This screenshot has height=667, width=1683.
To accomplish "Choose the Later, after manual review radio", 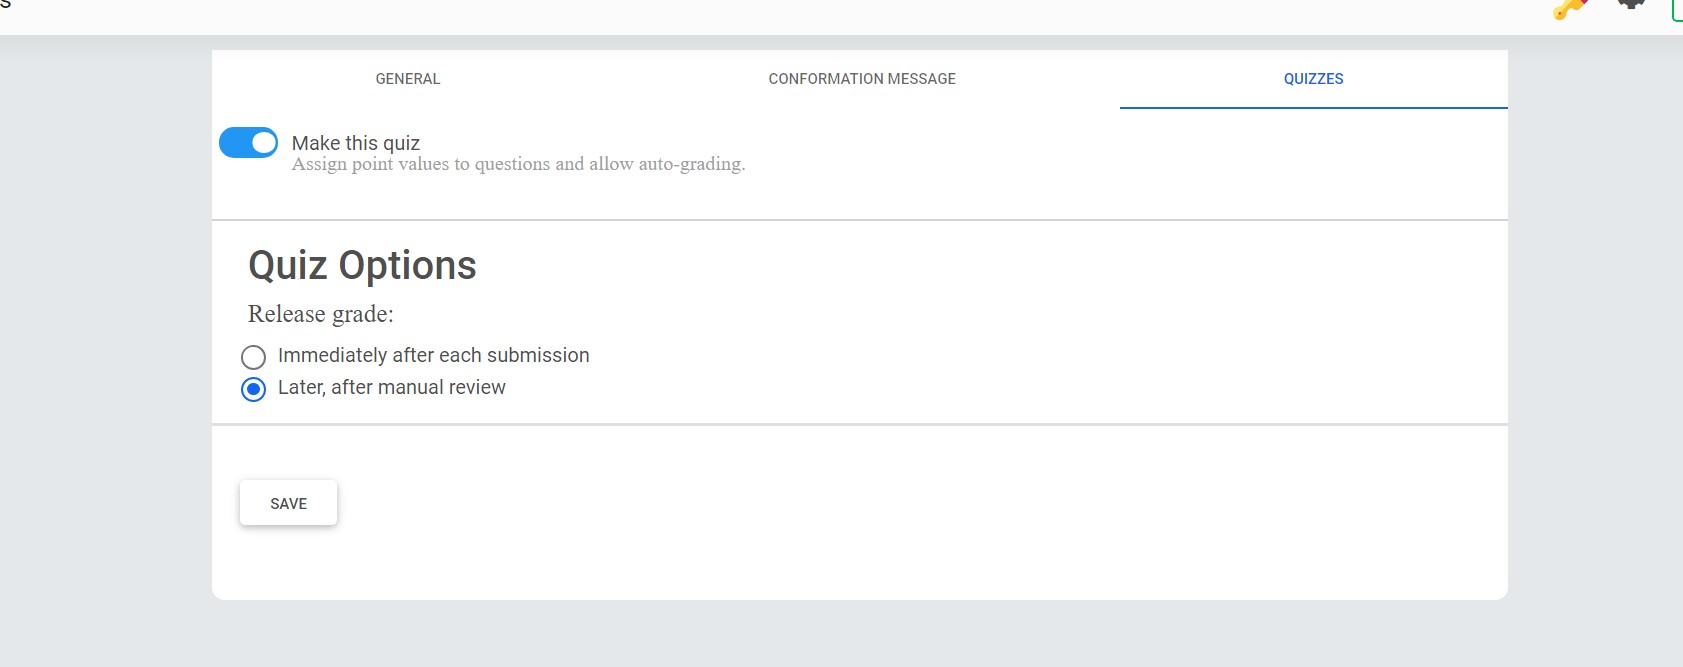I will point(254,389).
